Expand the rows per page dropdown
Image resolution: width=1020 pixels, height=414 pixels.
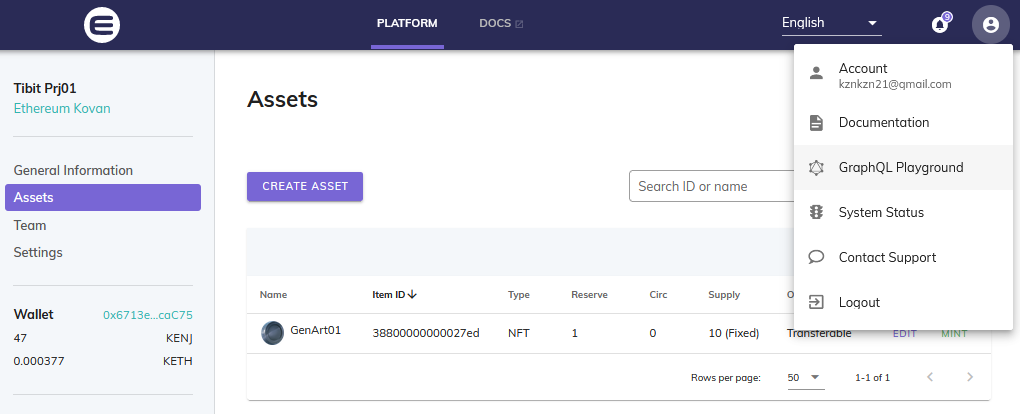coord(805,378)
